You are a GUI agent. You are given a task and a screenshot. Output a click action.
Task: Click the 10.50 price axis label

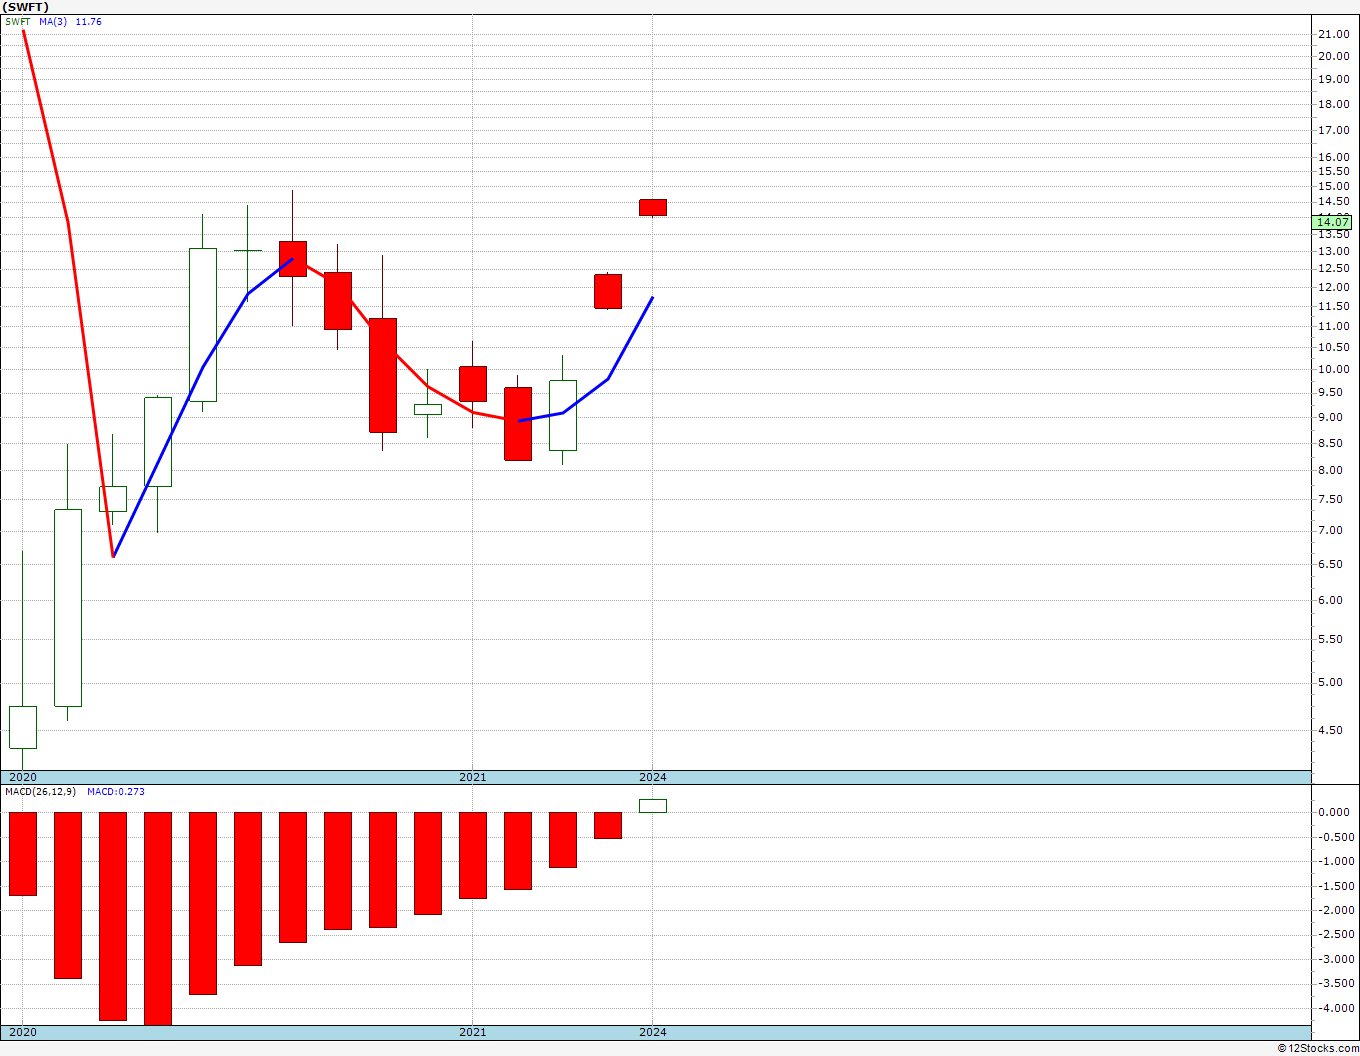(1333, 347)
